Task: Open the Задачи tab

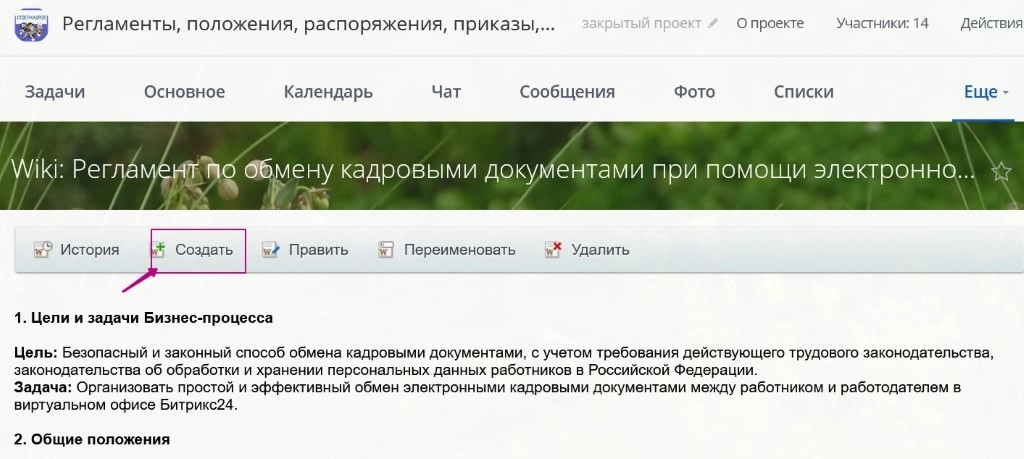Action: [55, 92]
